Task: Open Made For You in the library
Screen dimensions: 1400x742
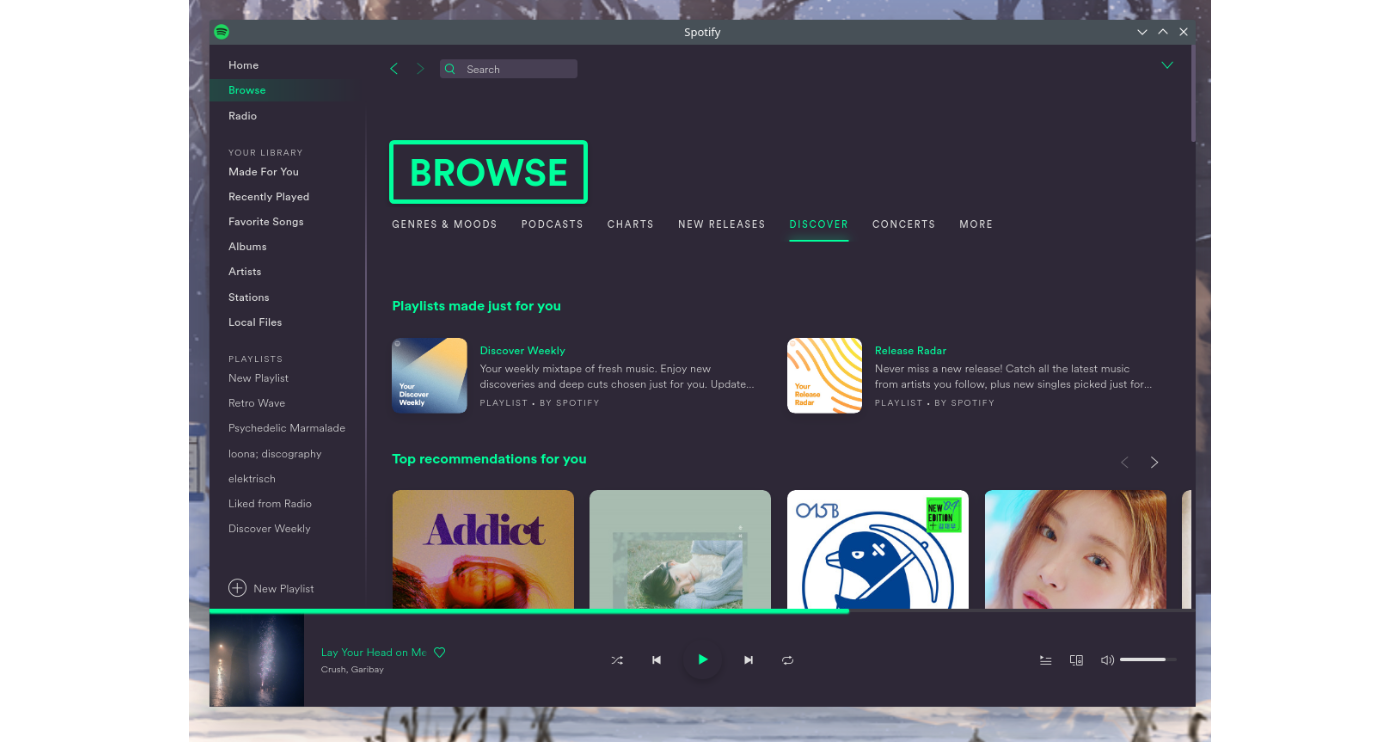Action: coord(263,172)
